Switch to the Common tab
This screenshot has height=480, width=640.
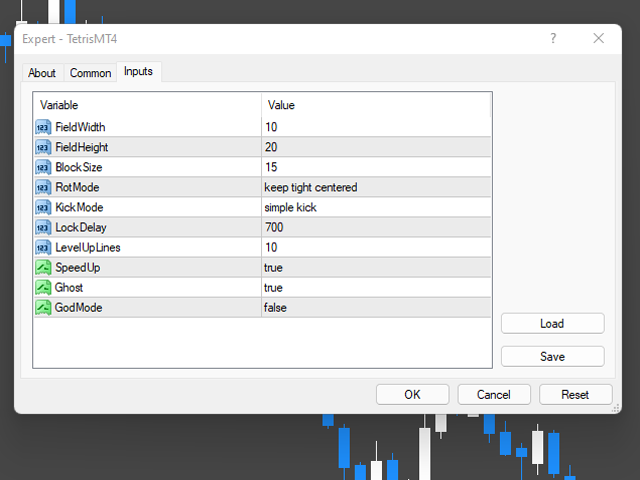click(x=90, y=73)
